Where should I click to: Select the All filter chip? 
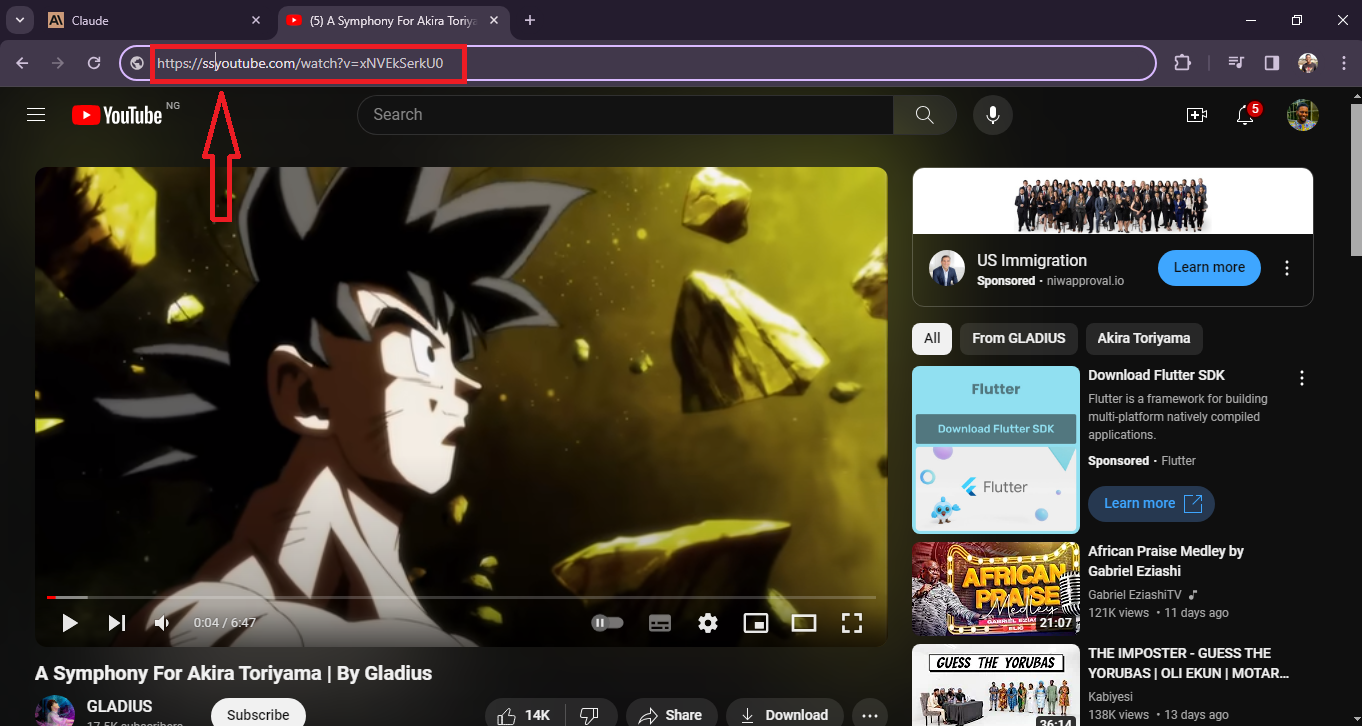(932, 338)
